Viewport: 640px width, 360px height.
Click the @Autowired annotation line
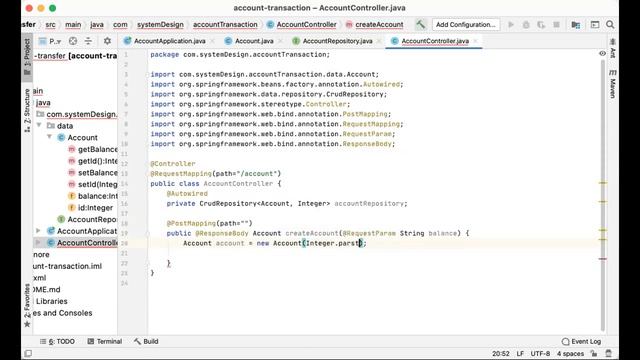pyautogui.click(x=187, y=193)
